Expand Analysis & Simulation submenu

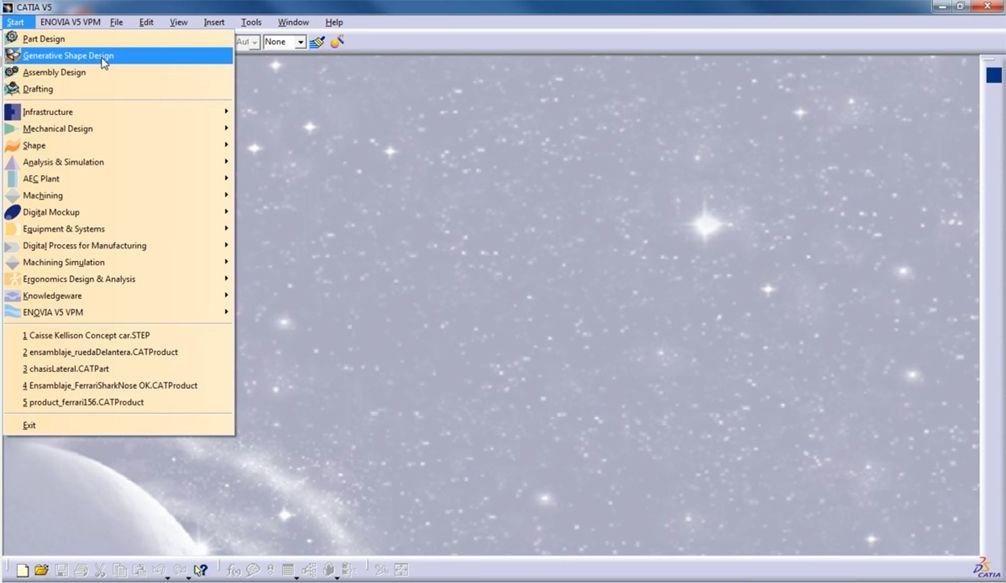click(118, 162)
